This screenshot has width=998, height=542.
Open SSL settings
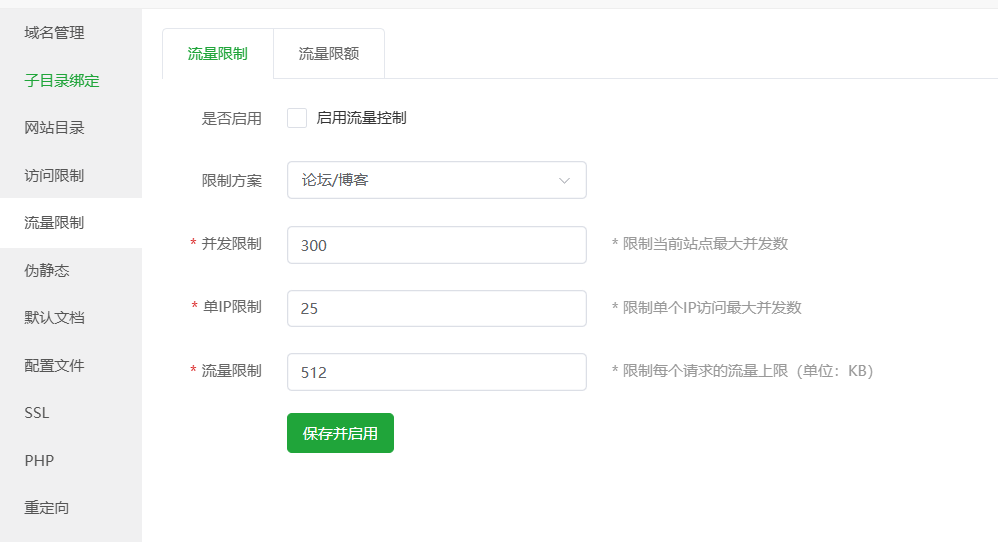[x=37, y=413]
